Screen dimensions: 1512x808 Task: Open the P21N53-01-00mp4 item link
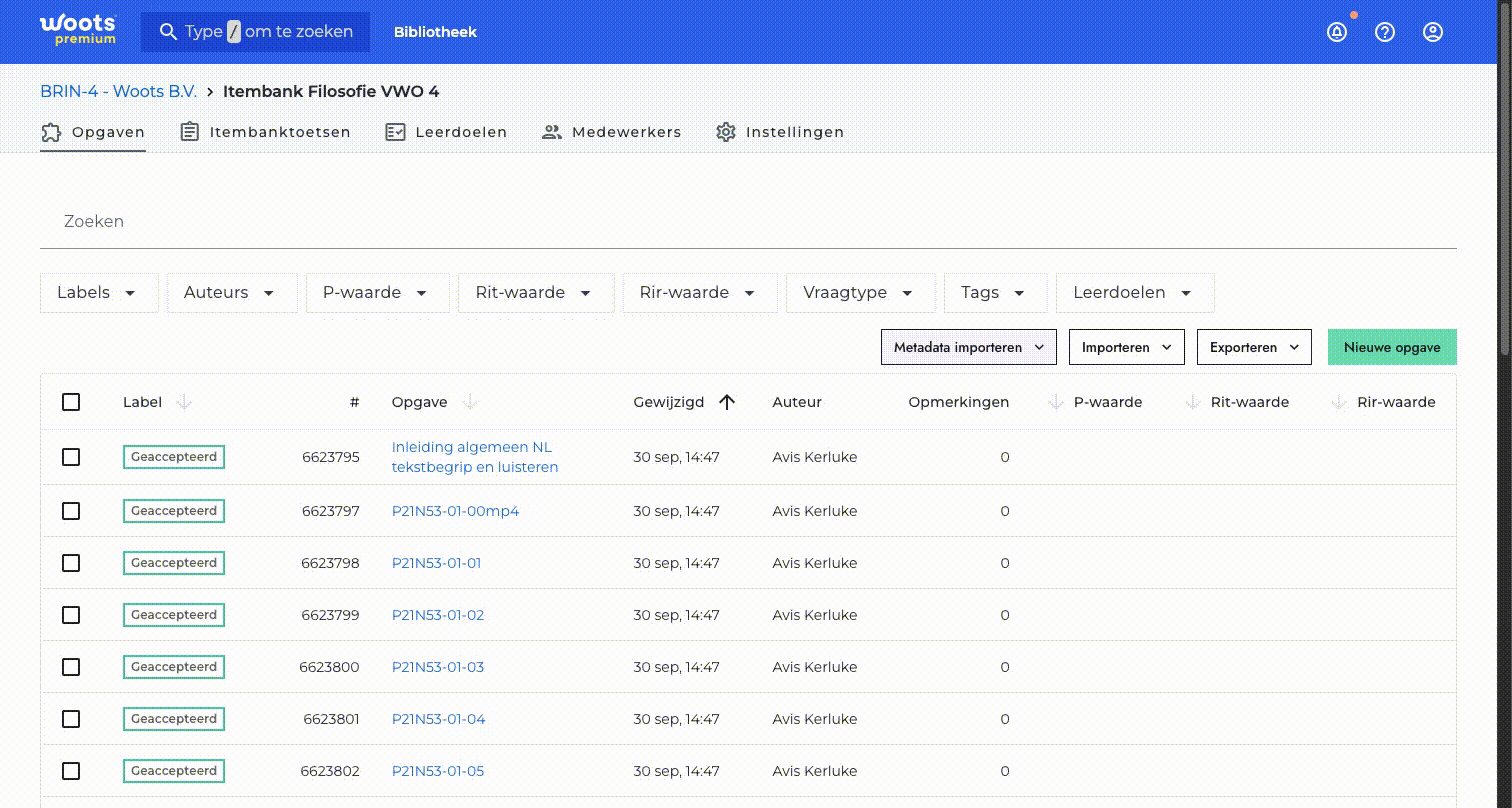pos(455,511)
